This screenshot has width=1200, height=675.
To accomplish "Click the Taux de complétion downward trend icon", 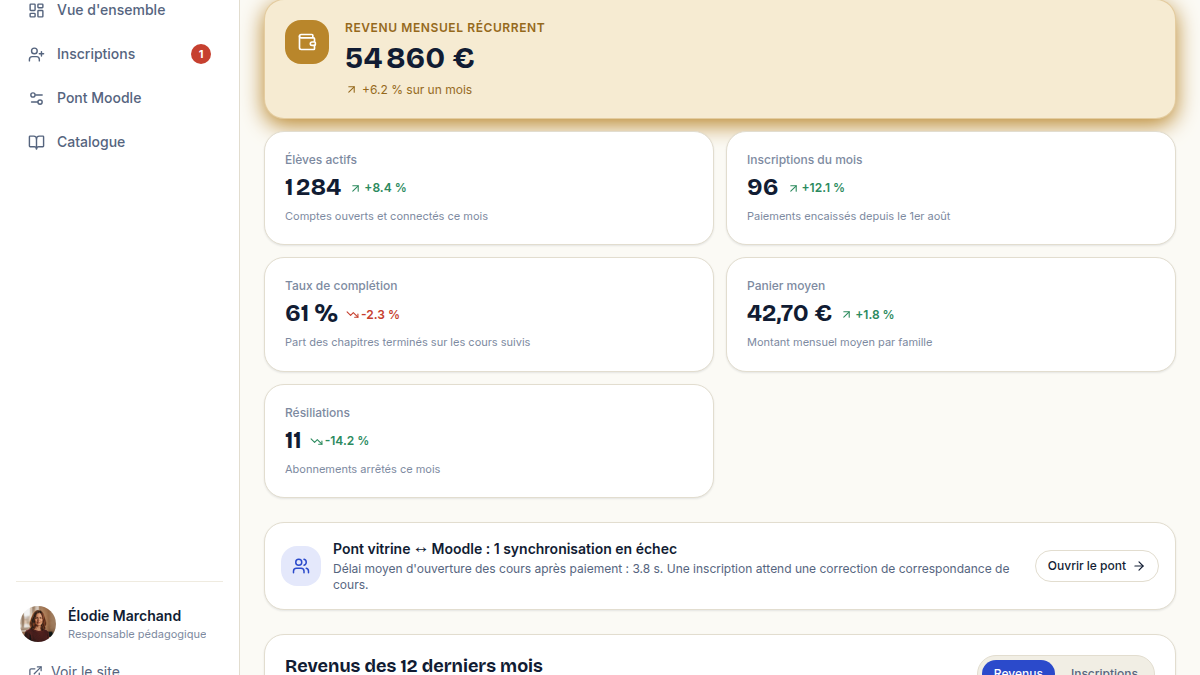I will coord(353,314).
